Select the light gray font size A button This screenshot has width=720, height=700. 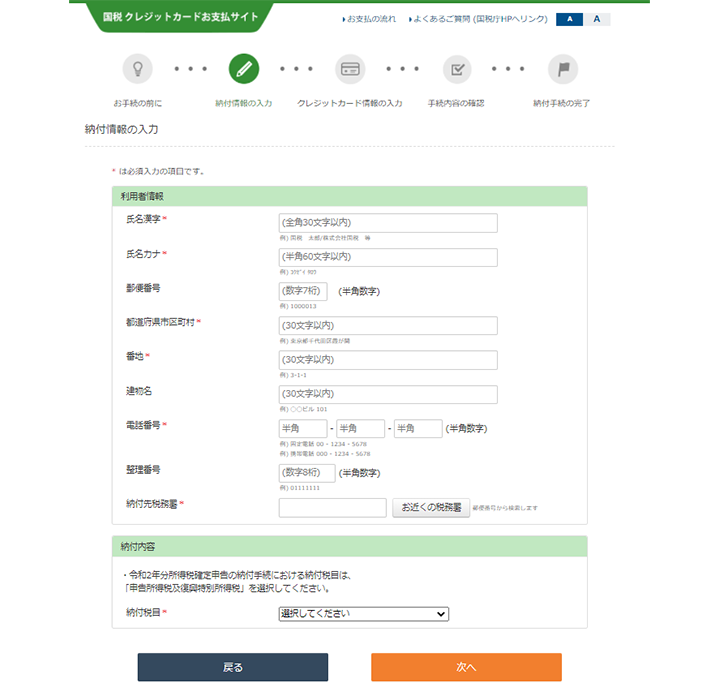click(x=596, y=19)
